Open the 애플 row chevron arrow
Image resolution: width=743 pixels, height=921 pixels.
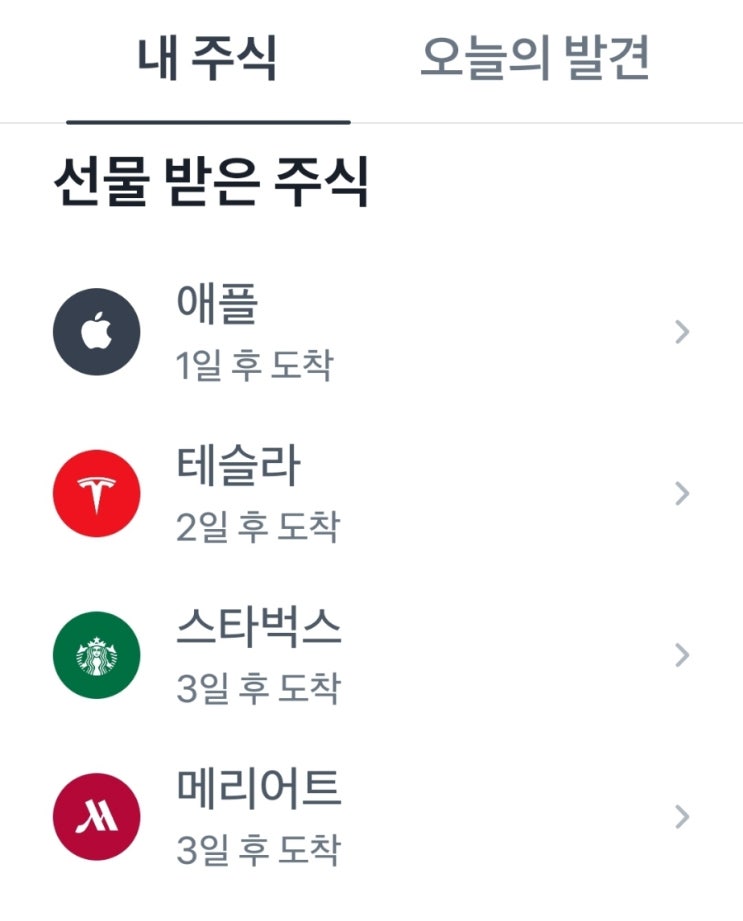pyautogui.click(x=682, y=332)
